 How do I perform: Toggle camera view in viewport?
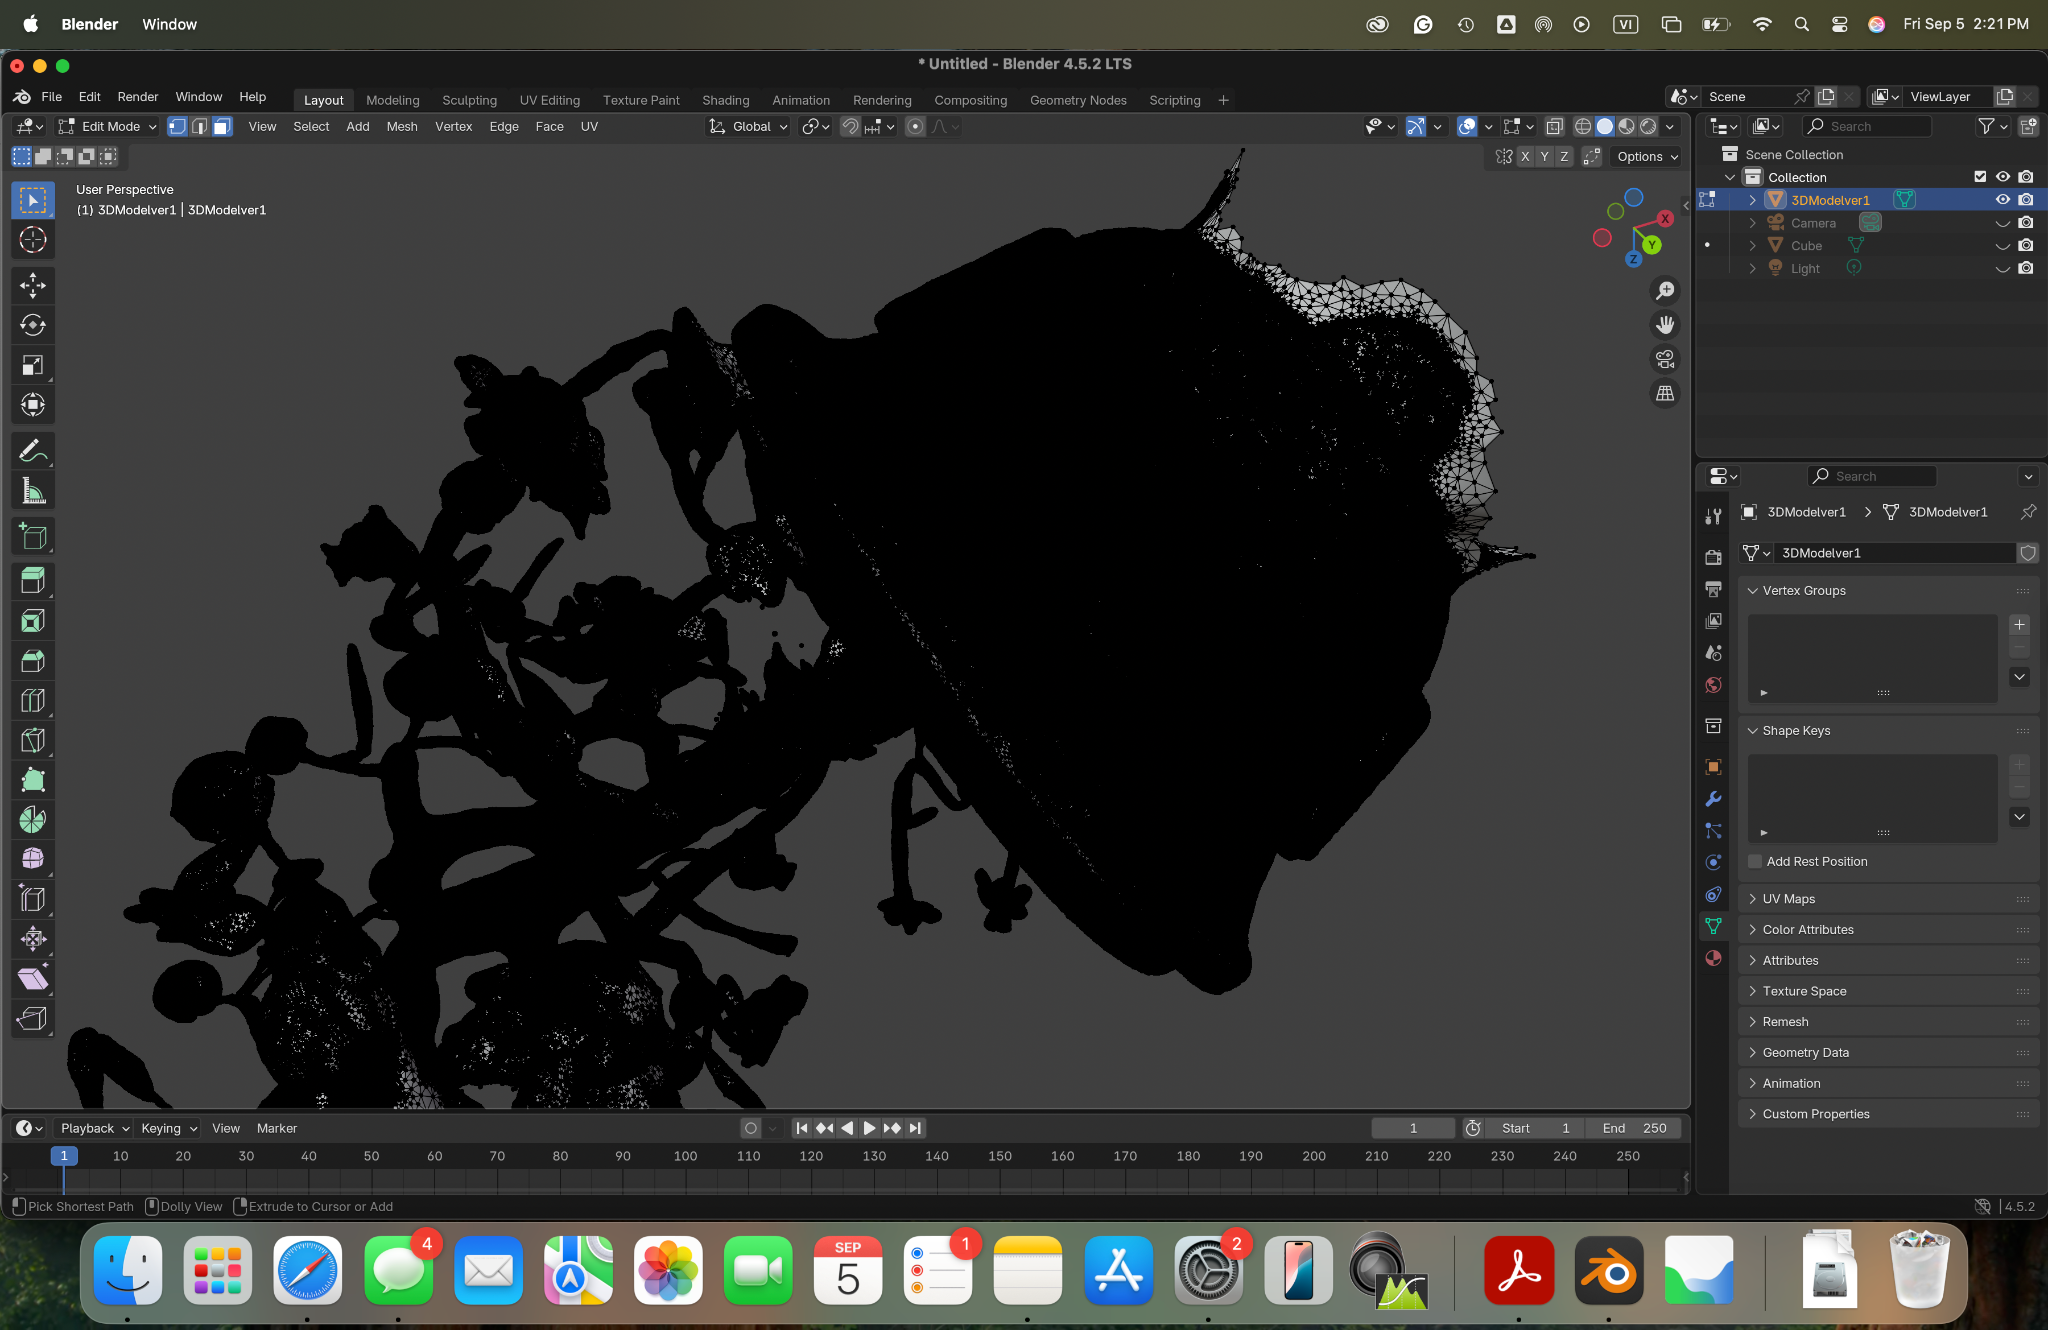[x=1665, y=359]
